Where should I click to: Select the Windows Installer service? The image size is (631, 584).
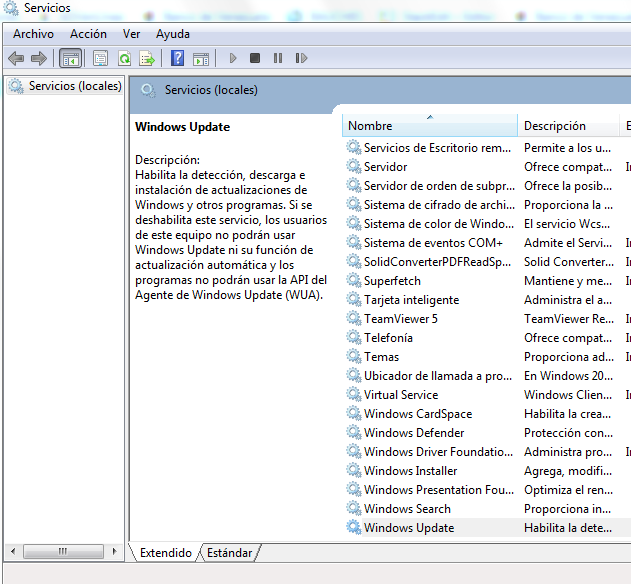(x=410, y=471)
